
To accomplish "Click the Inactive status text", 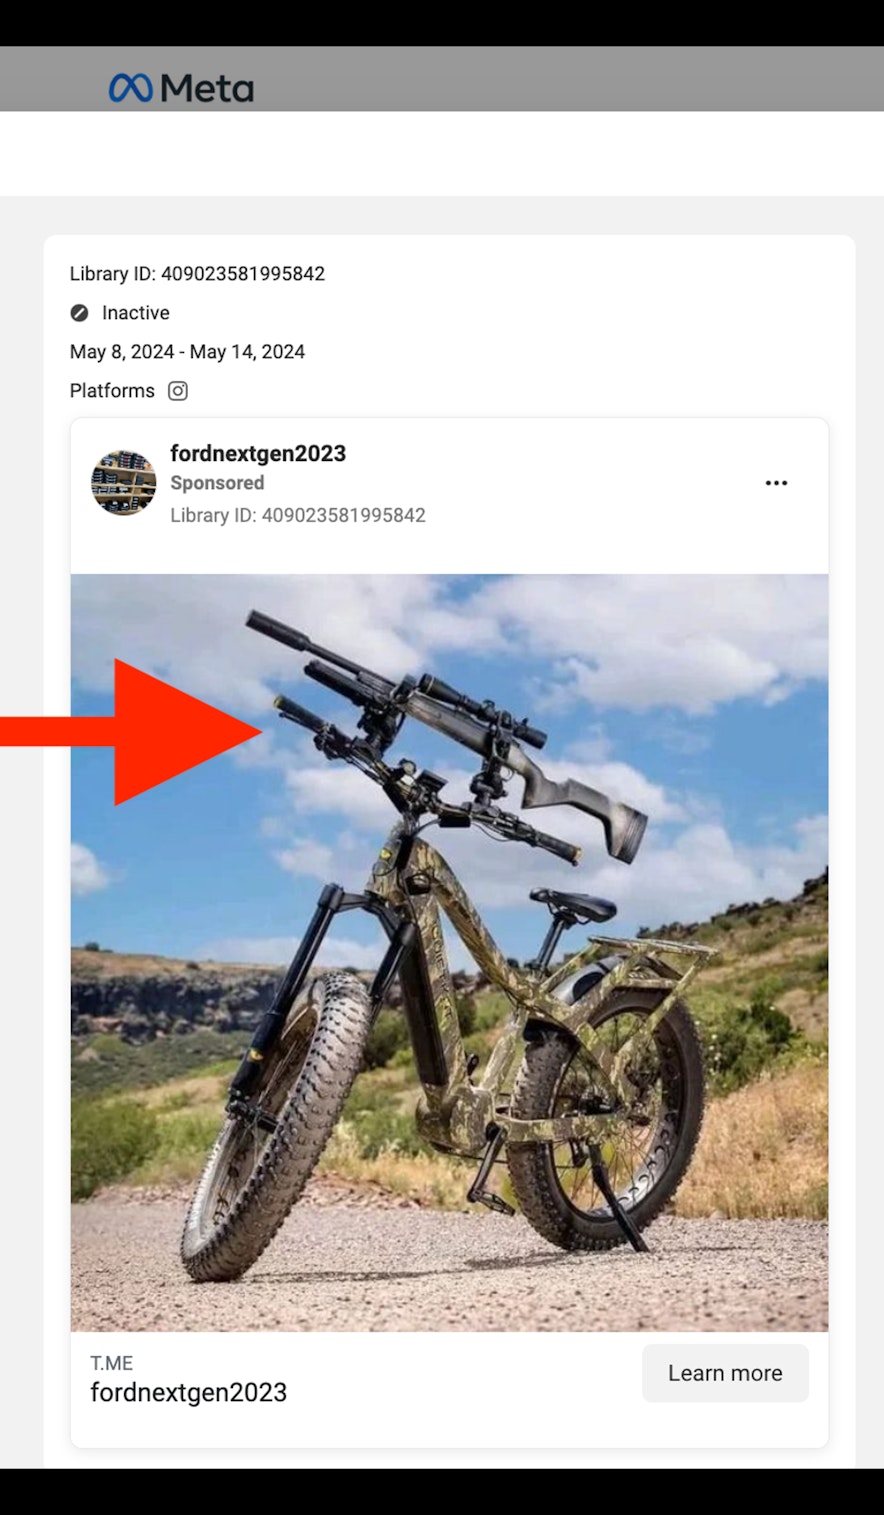I will tap(135, 313).
